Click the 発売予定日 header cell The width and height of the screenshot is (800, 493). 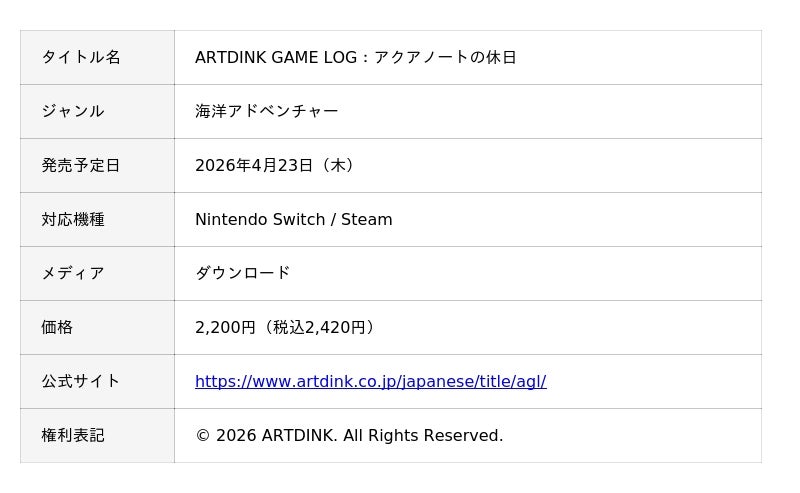[81, 165]
